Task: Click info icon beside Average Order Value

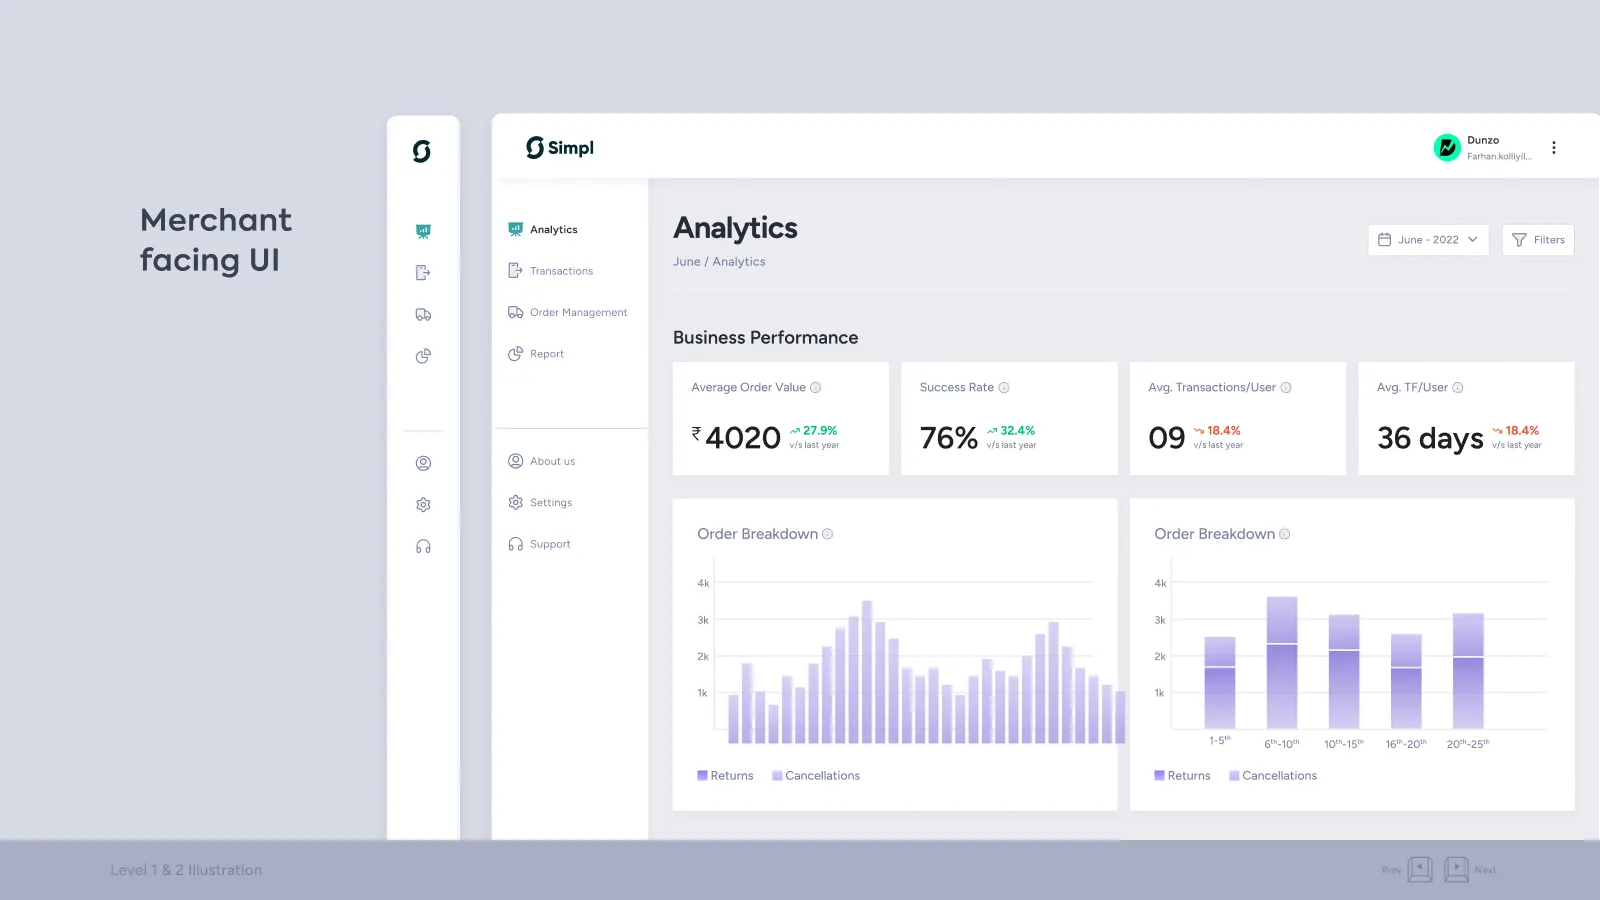Action: pos(816,388)
